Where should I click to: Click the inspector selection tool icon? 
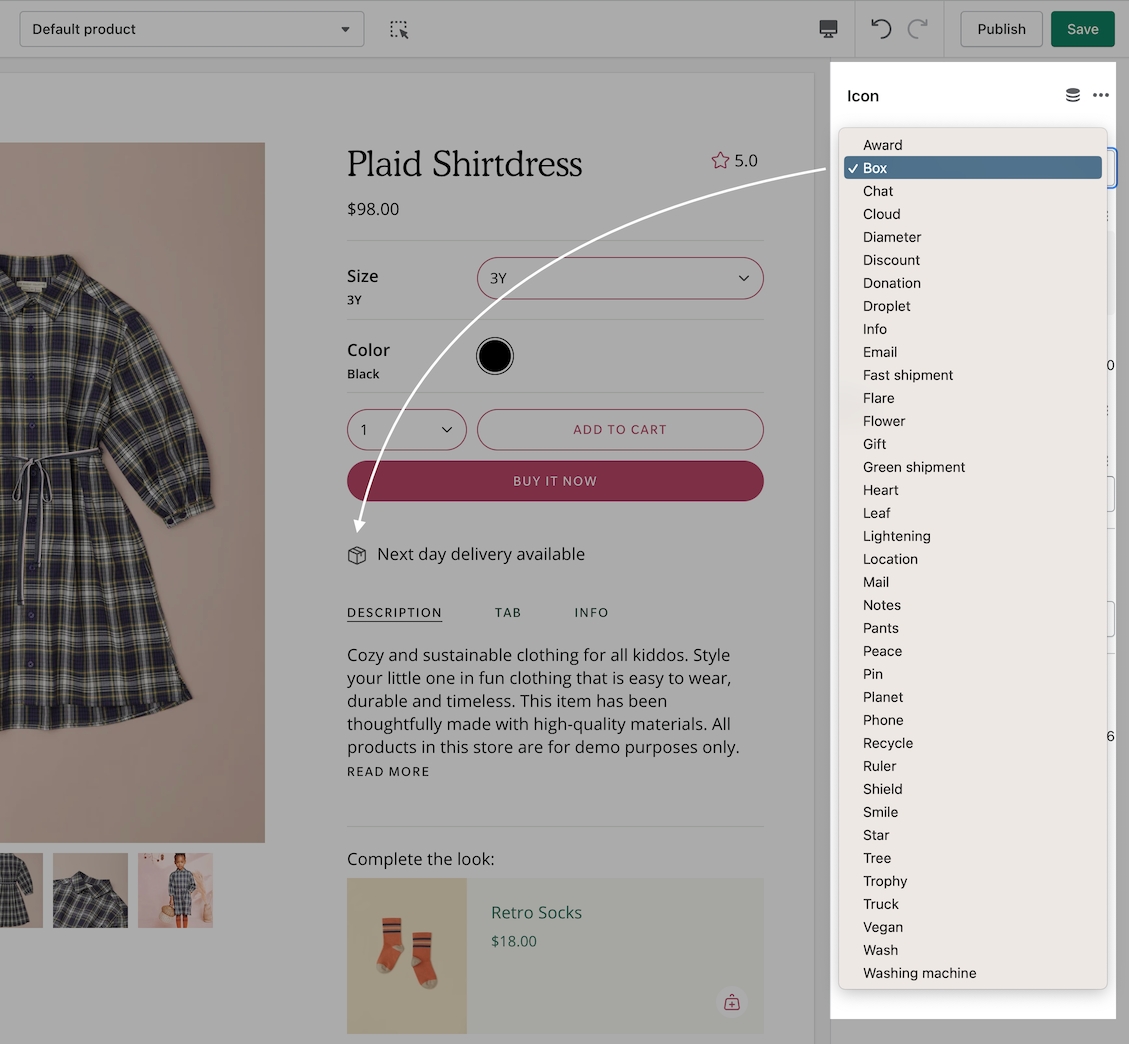(399, 29)
